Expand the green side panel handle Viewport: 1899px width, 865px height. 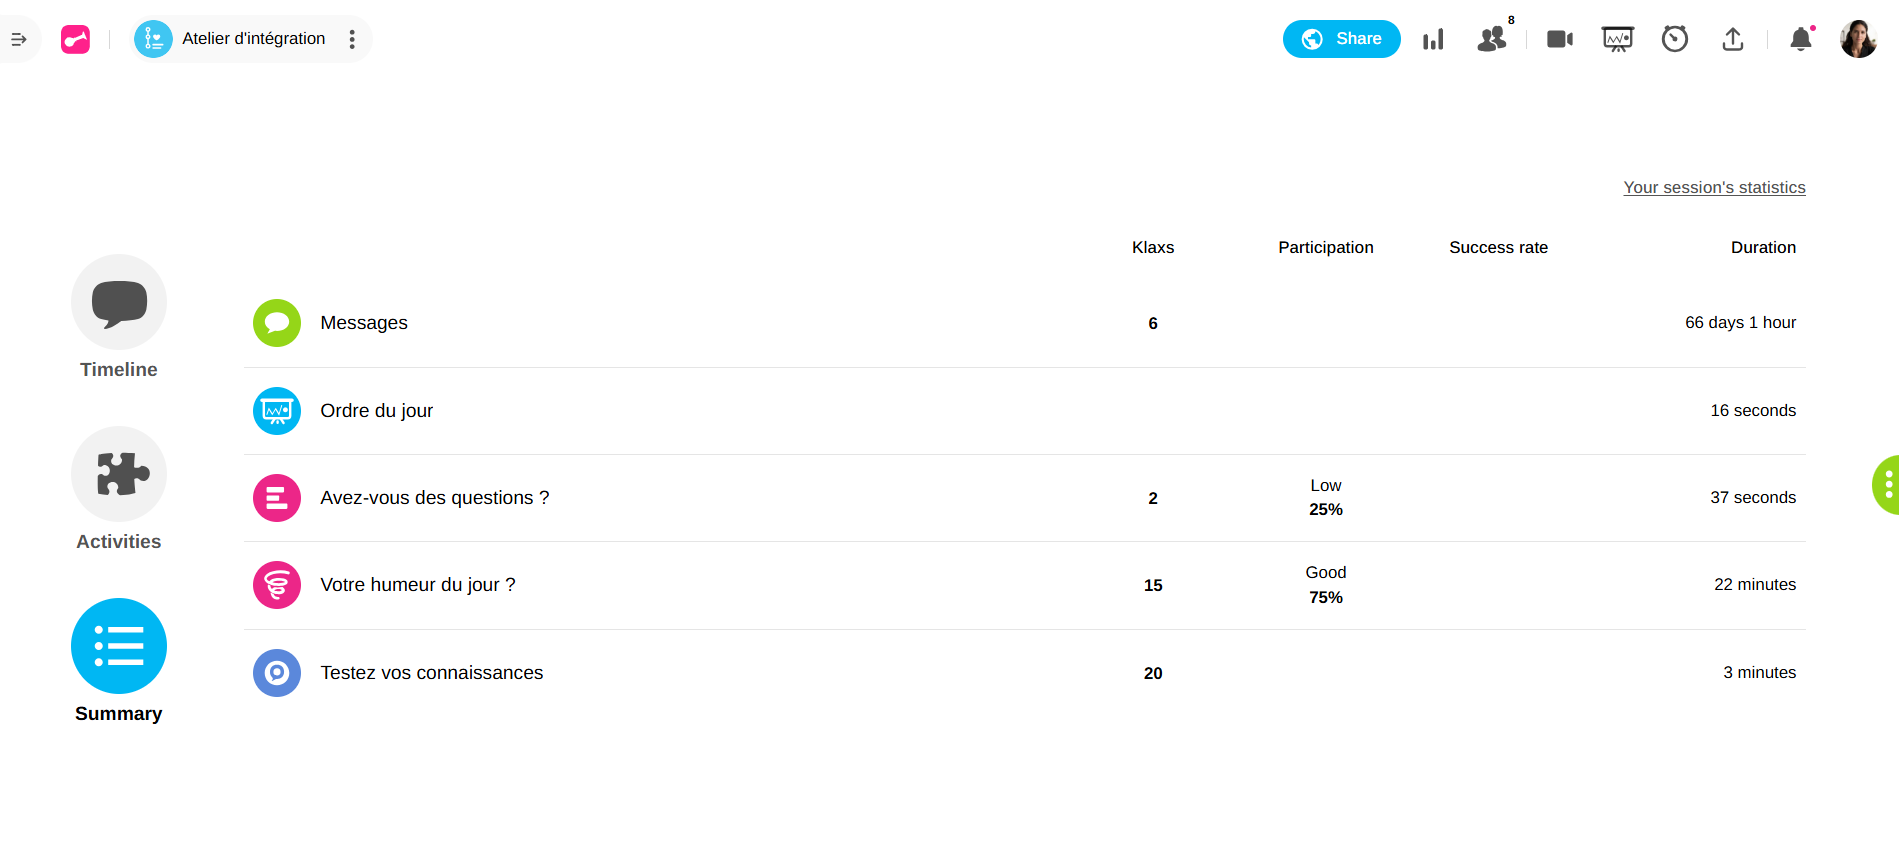[1886, 485]
